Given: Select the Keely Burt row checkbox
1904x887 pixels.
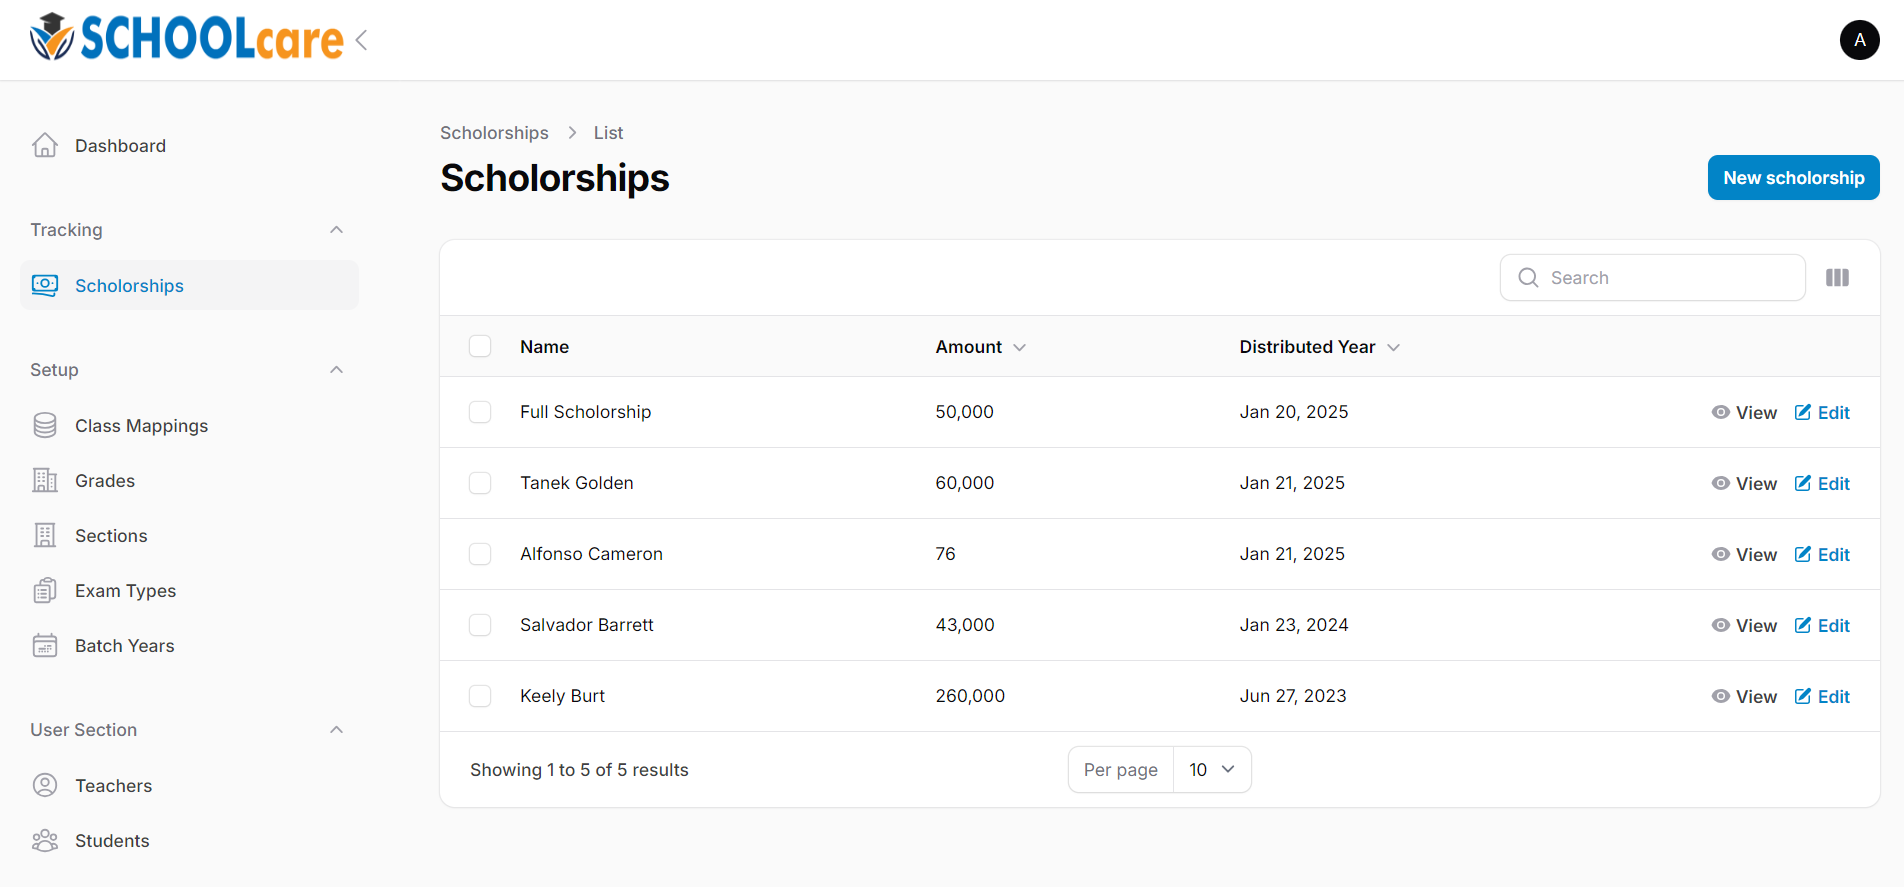Looking at the screenshot, I should pyautogui.click(x=480, y=696).
